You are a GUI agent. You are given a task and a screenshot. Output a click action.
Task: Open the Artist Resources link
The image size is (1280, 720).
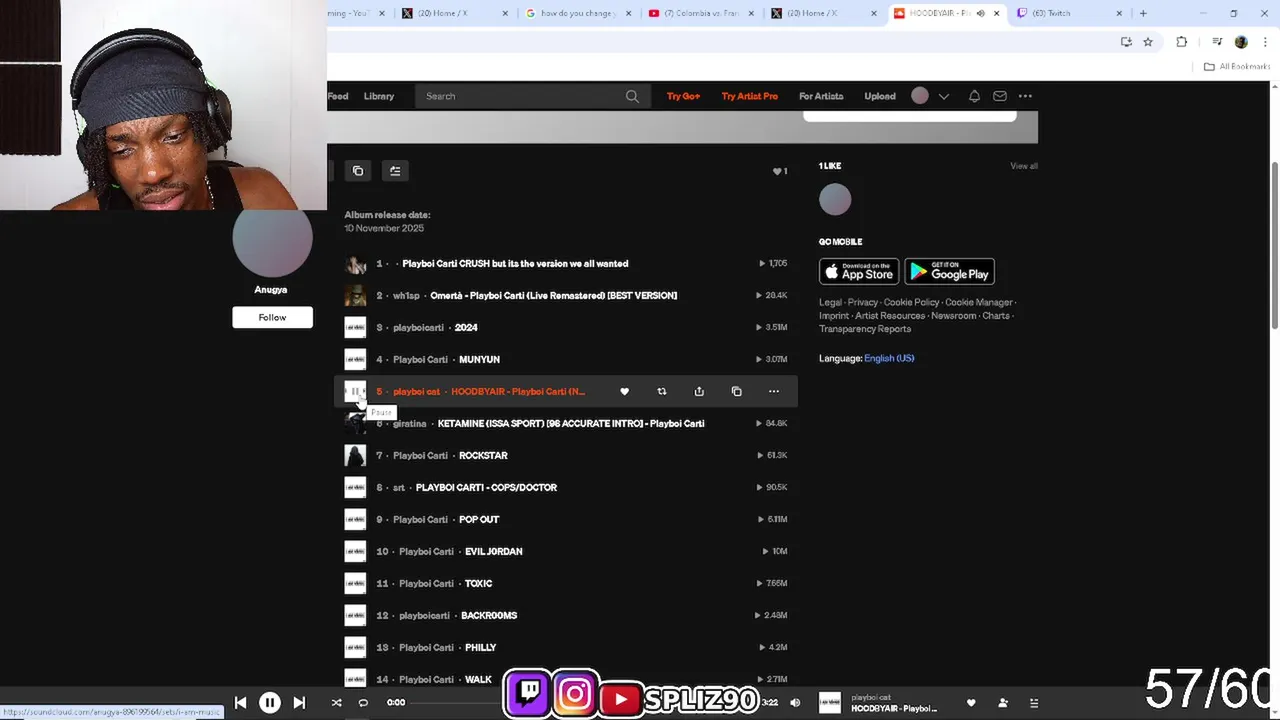coord(889,316)
